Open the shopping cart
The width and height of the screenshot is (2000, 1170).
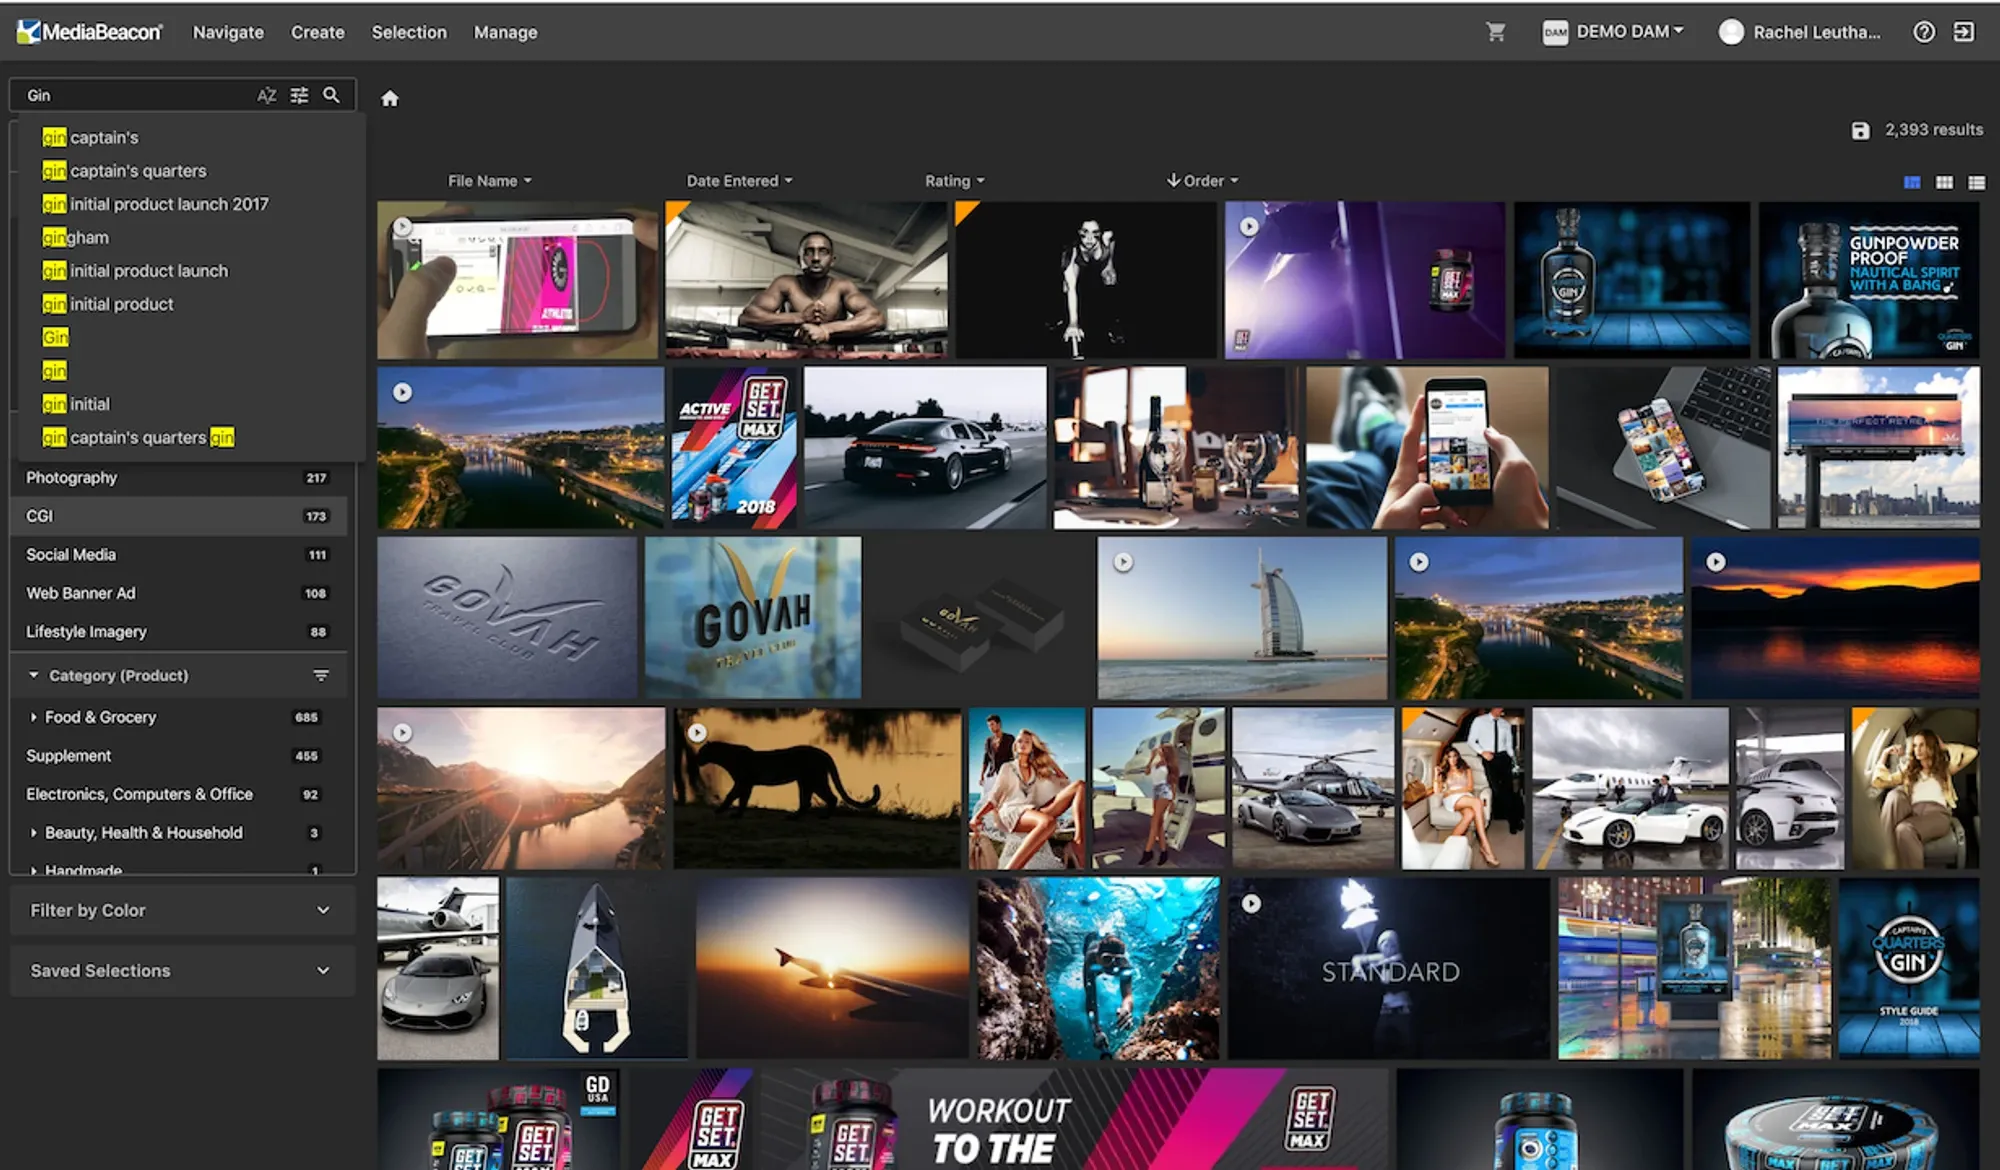1496,32
